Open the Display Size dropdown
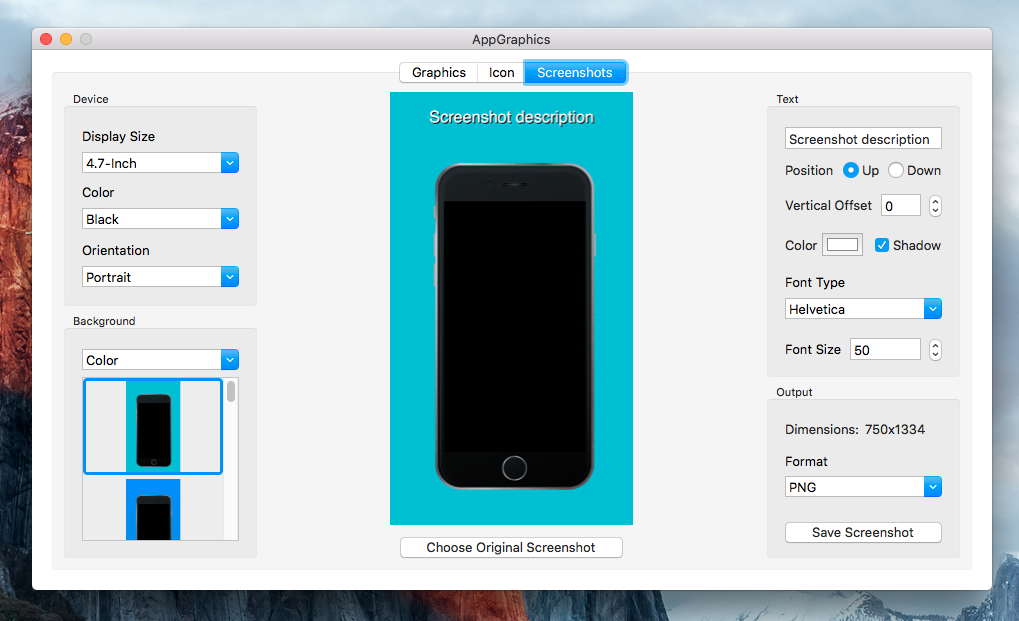 pos(160,163)
